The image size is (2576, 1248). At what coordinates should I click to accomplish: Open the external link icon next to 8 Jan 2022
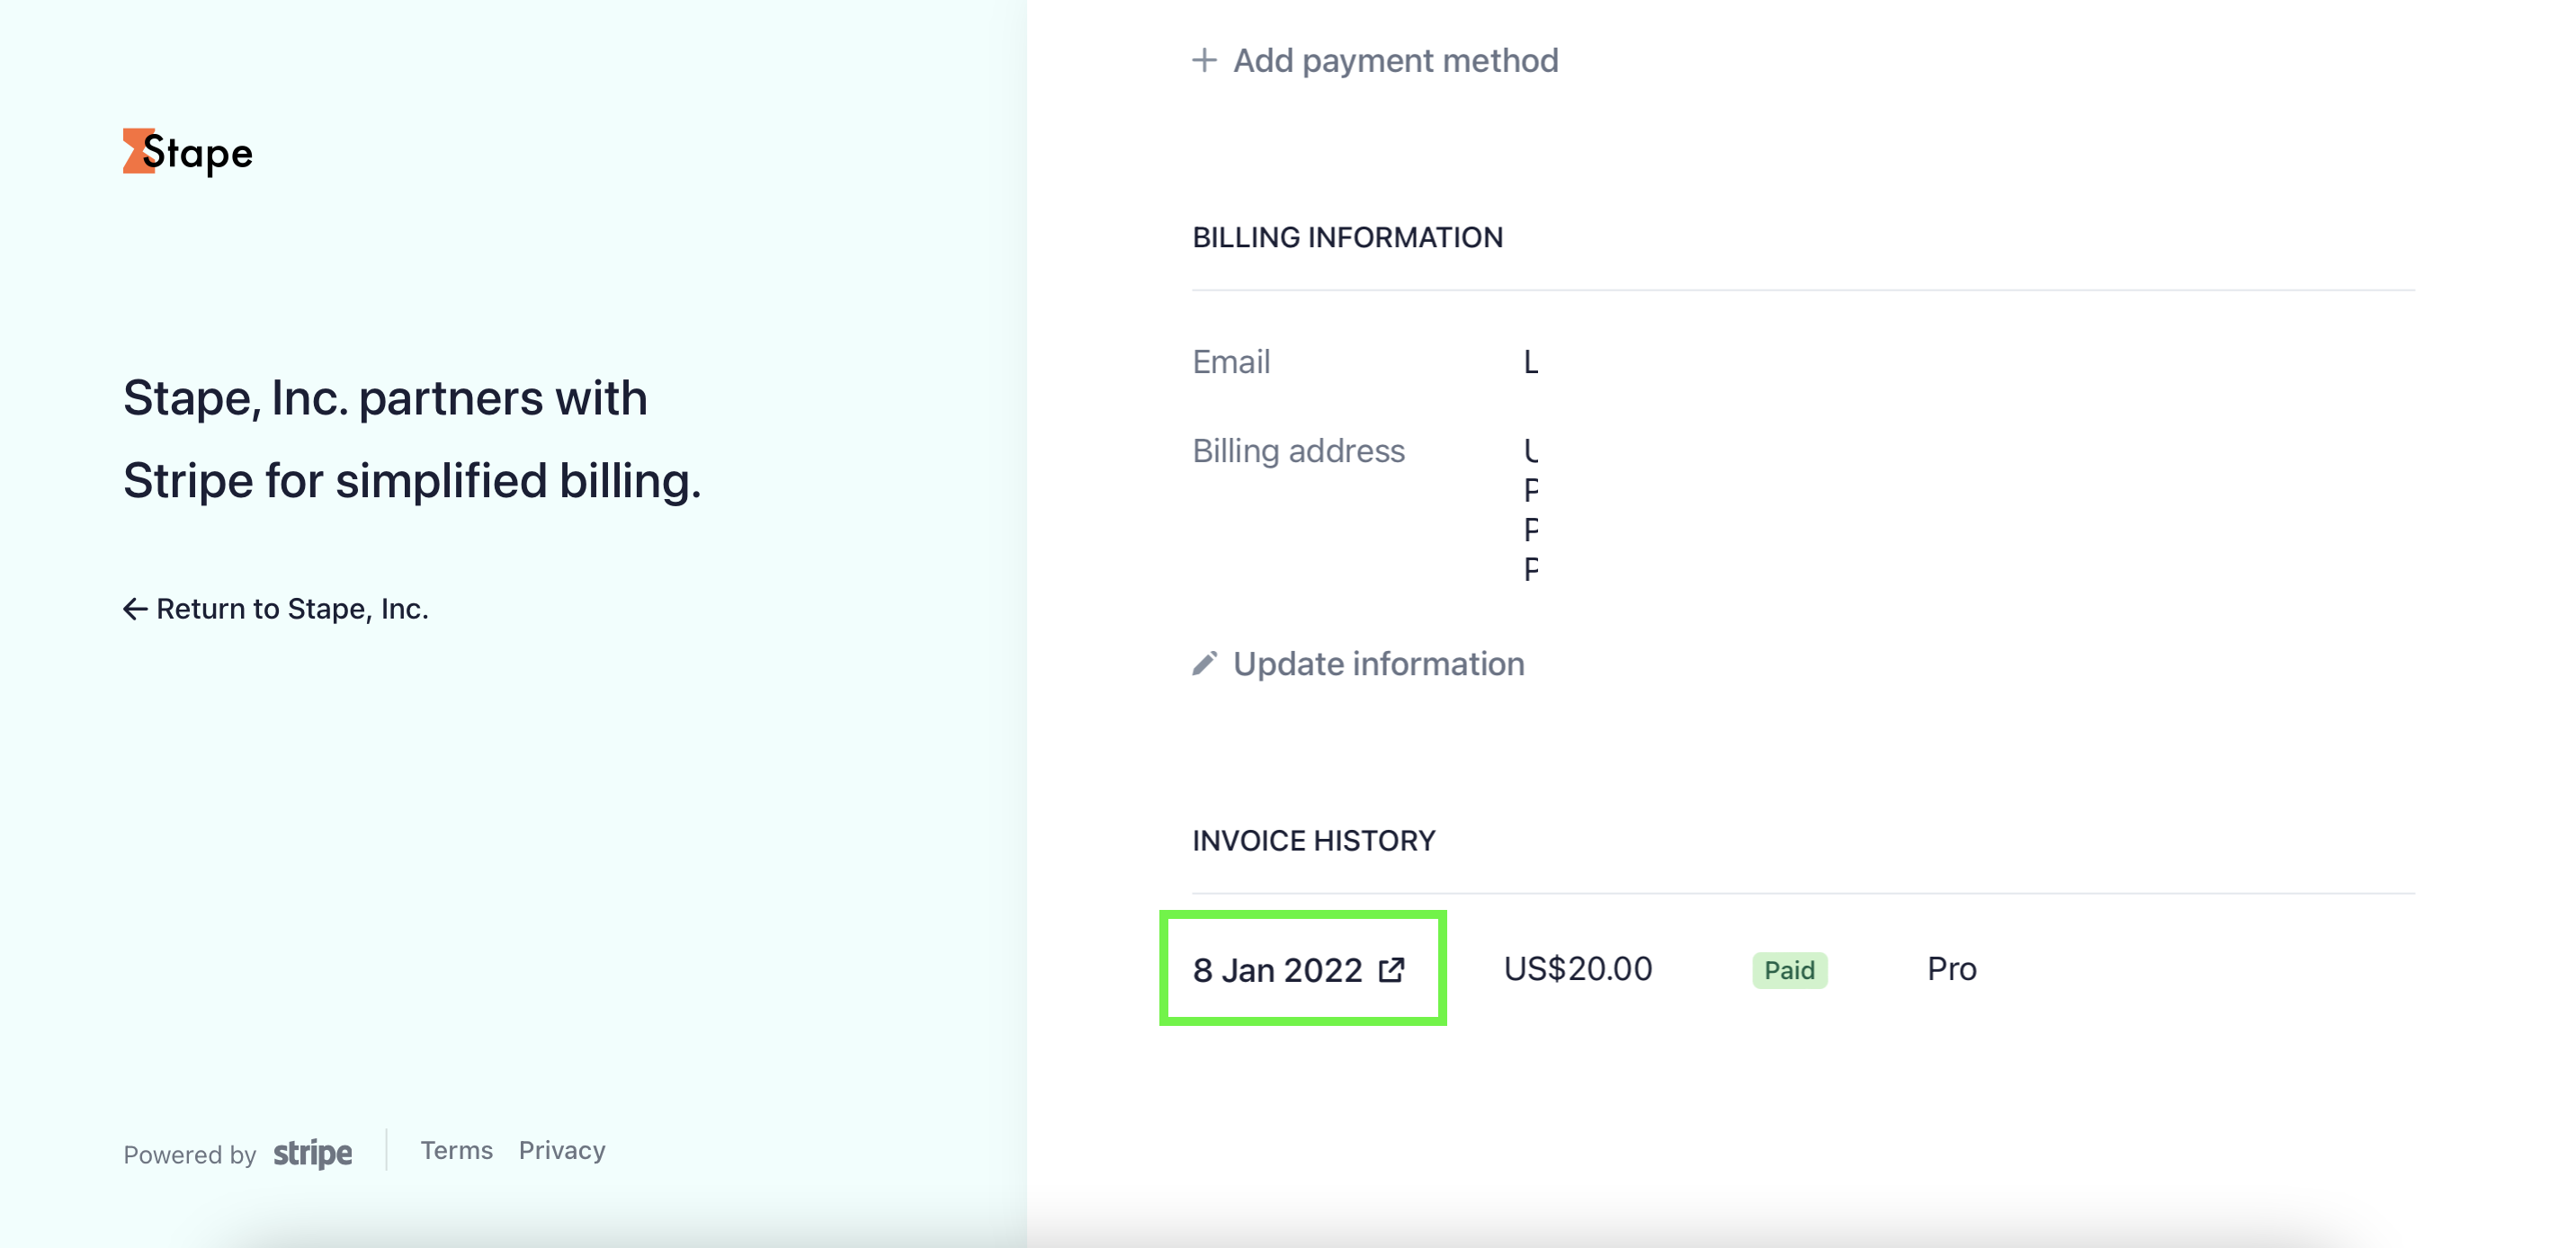(1391, 969)
